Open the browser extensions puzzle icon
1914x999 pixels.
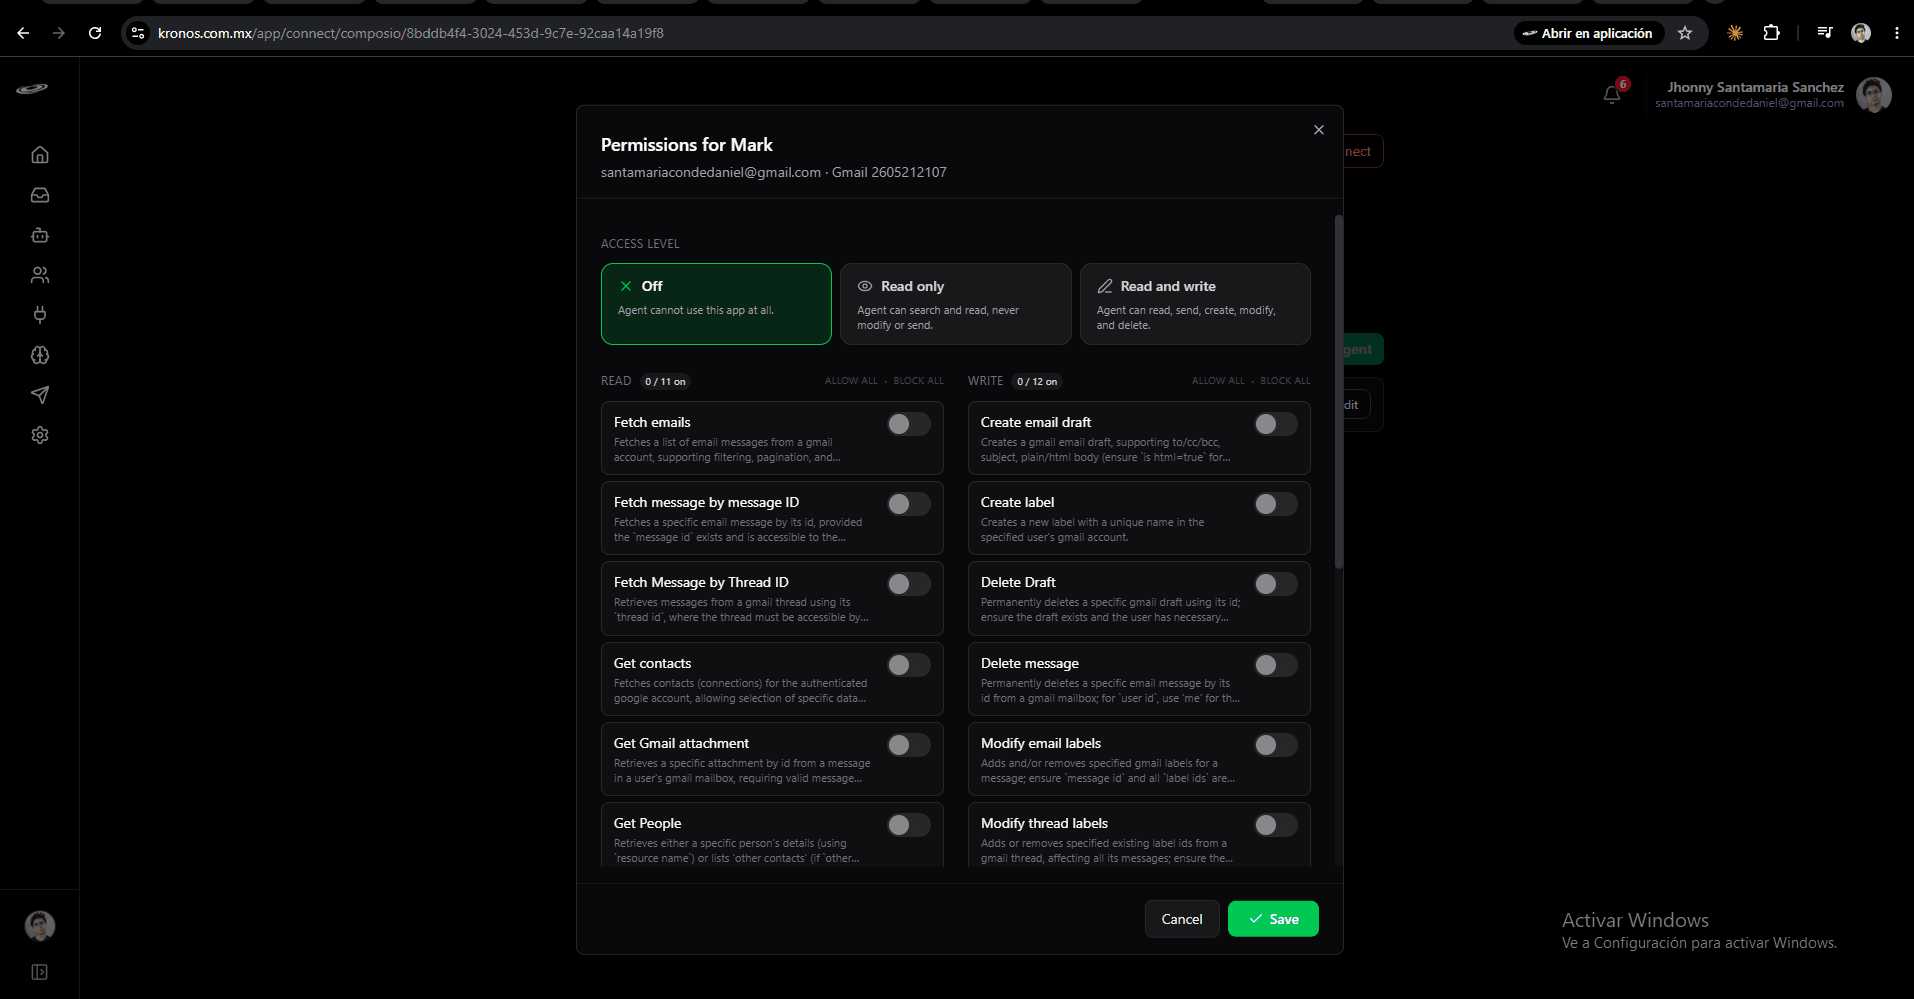point(1771,33)
